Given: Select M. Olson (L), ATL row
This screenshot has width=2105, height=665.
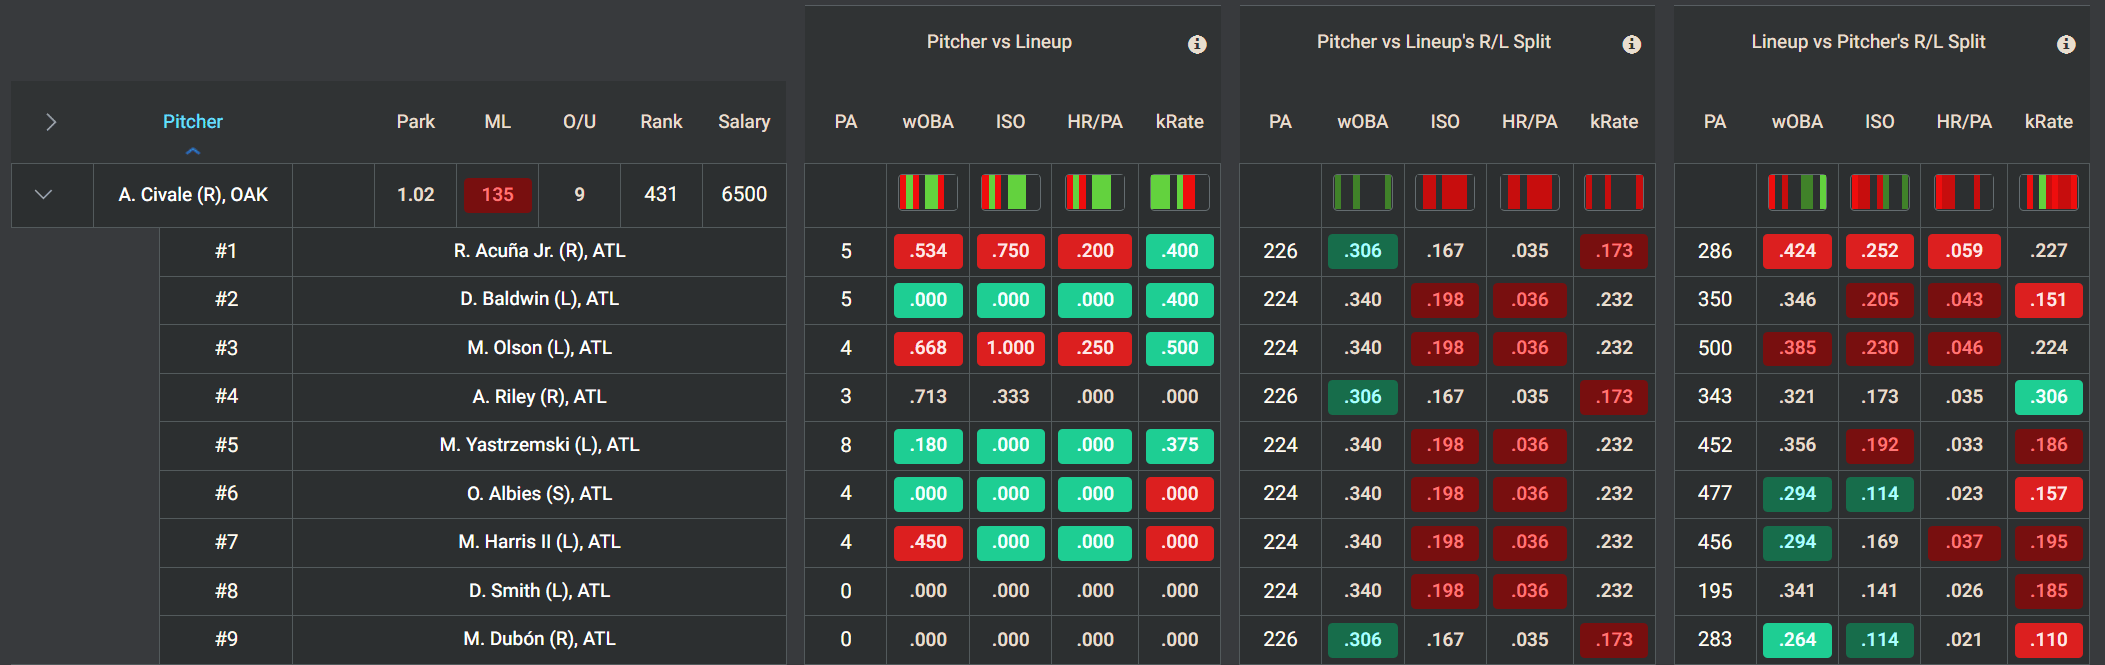Looking at the screenshot, I should 539,348.
